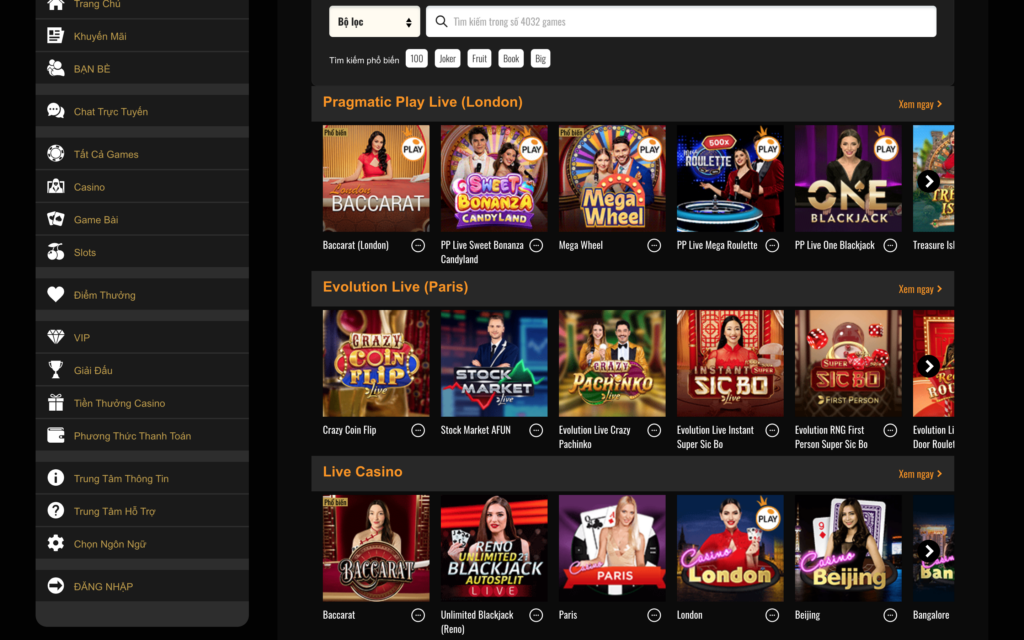Open options icon beside Stock Market AFUN
The height and width of the screenshot is (640, 1024).
point(536,430)
